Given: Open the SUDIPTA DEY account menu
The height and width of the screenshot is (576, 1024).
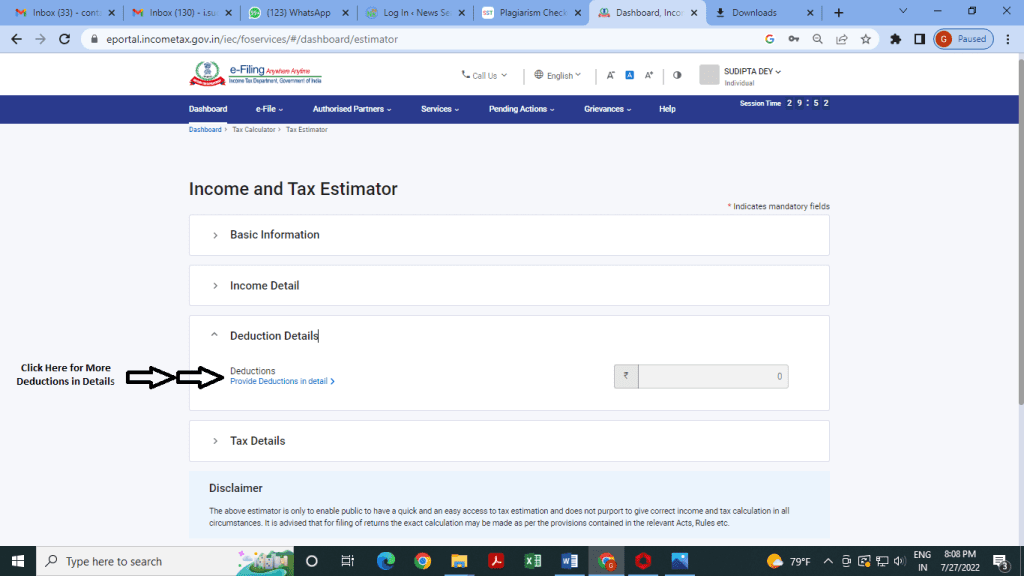Looking at the screenshot, I should (x=752, y=71).
